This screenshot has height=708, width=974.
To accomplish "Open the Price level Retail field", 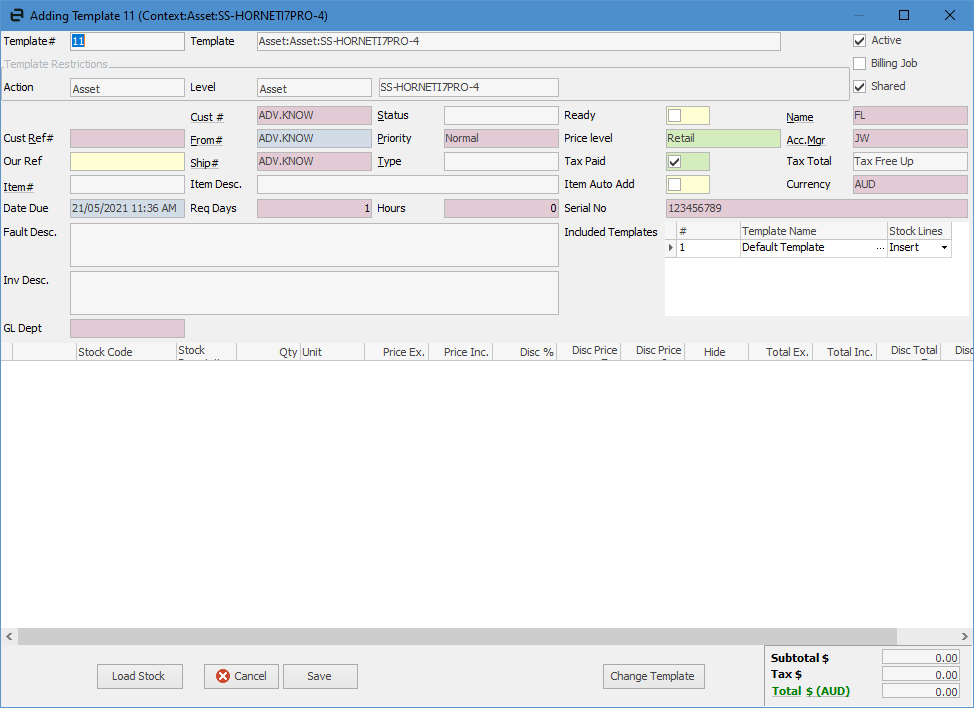I will (722, 139).
